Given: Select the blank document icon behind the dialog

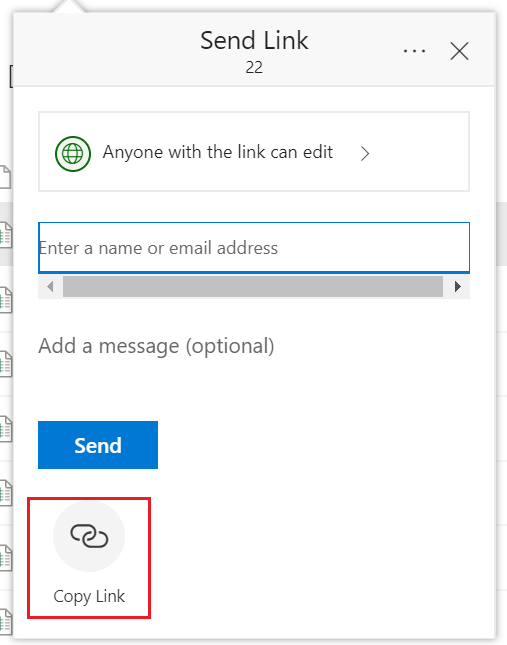Looking at the screenshot, I should pos(5,177).
